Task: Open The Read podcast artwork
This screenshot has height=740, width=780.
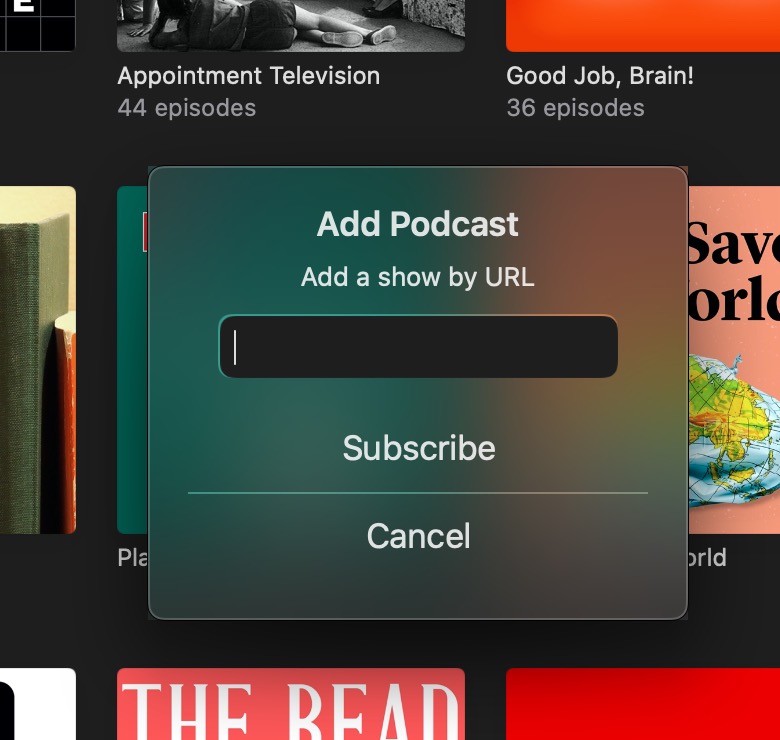Action: coord(290,704)
